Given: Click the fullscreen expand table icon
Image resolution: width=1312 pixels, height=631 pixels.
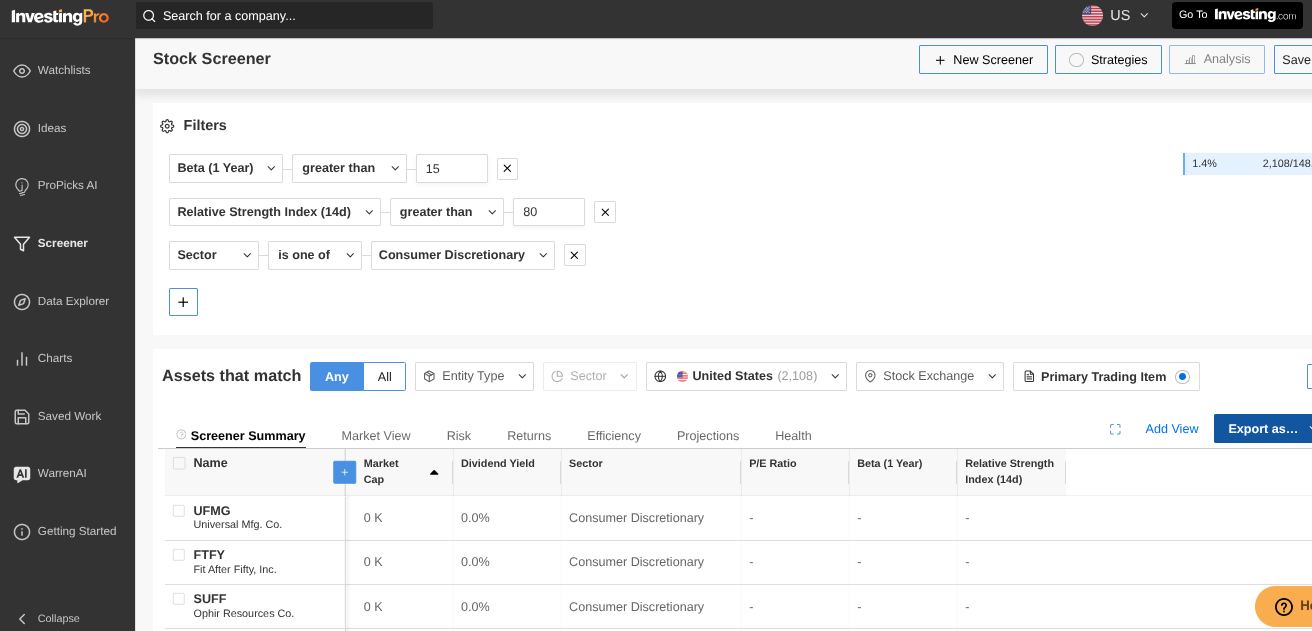Looking at the screenshot, I should [1115, 429].
